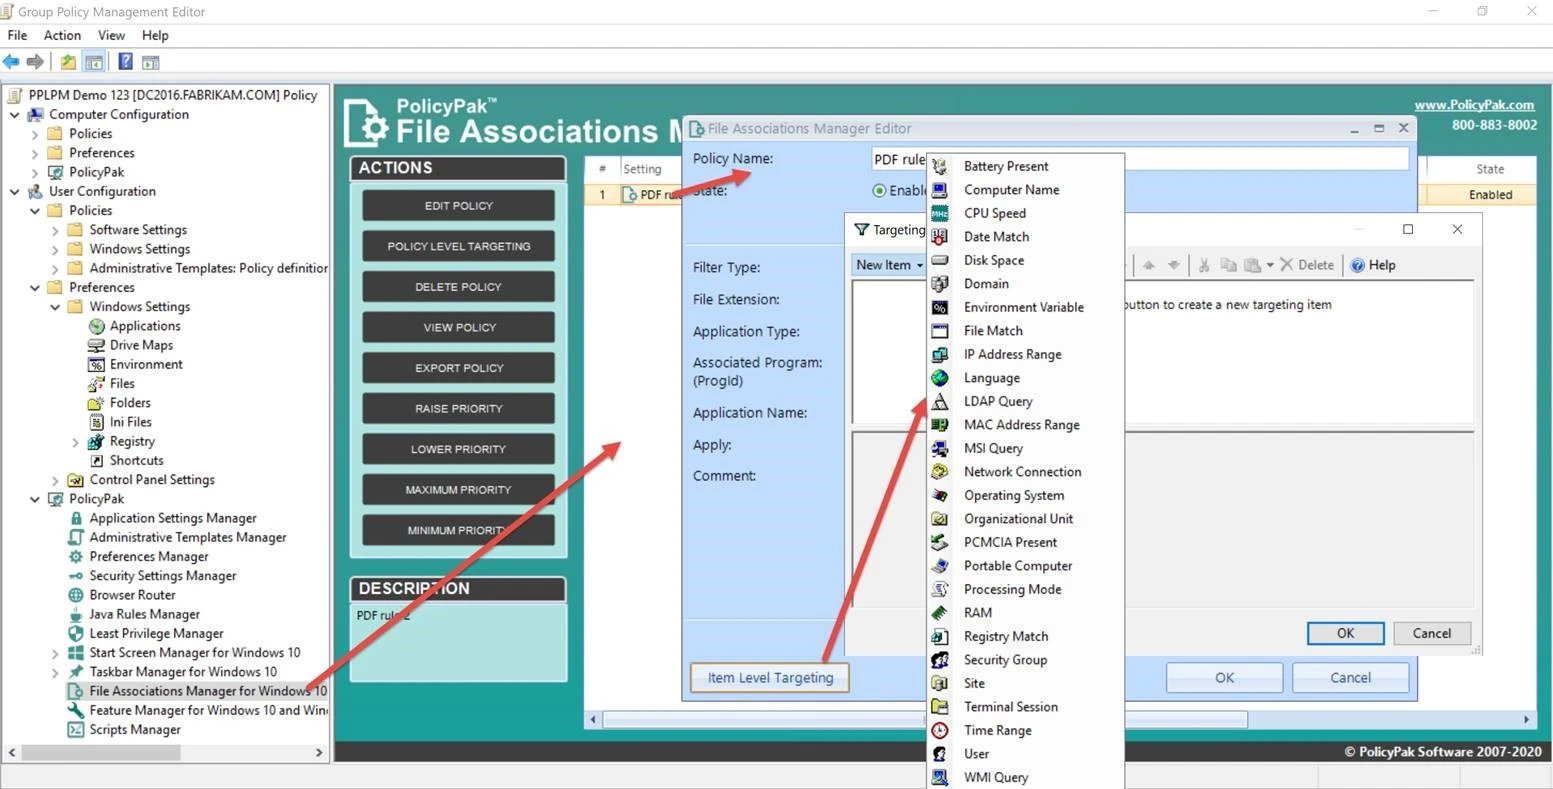
Task: Expand Start Screen Manager for Windows 10
Action: [x=55, y=653]
